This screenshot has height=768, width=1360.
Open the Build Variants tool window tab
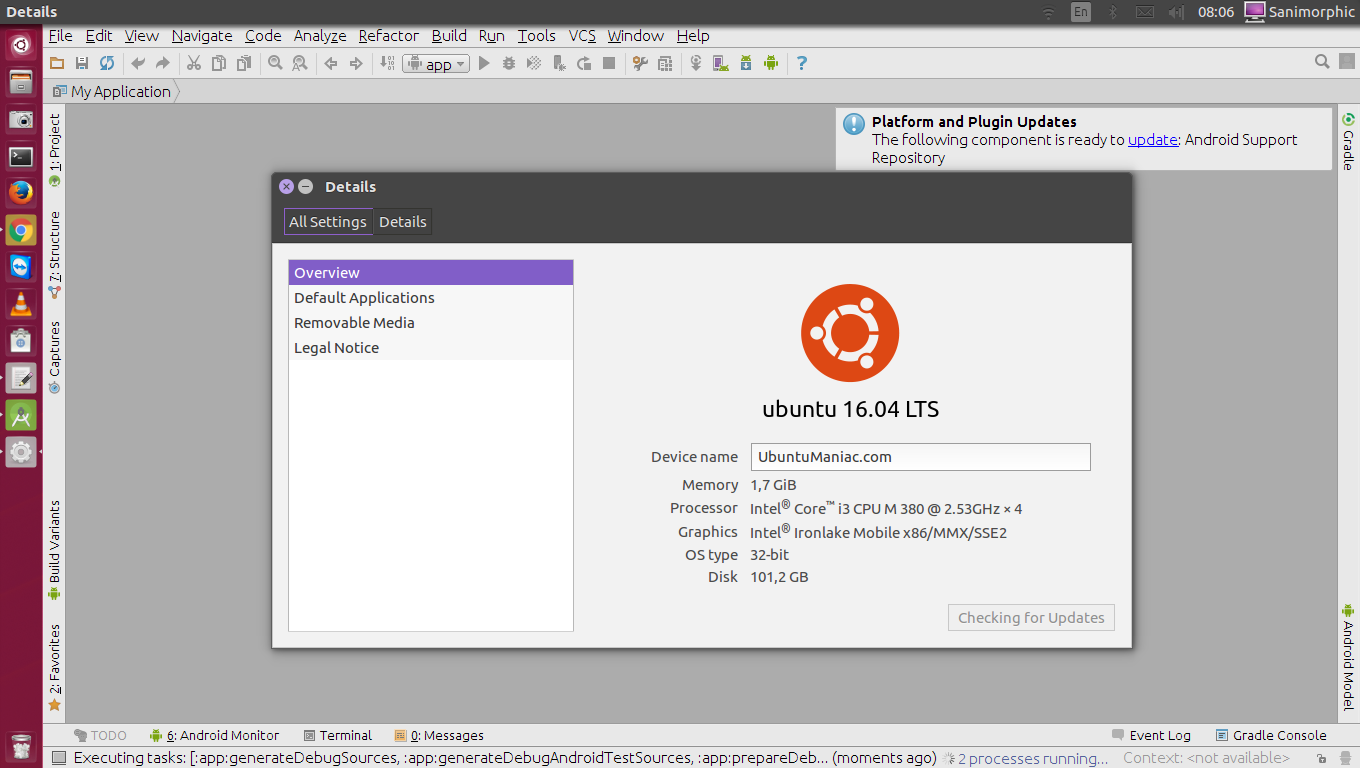55,550
